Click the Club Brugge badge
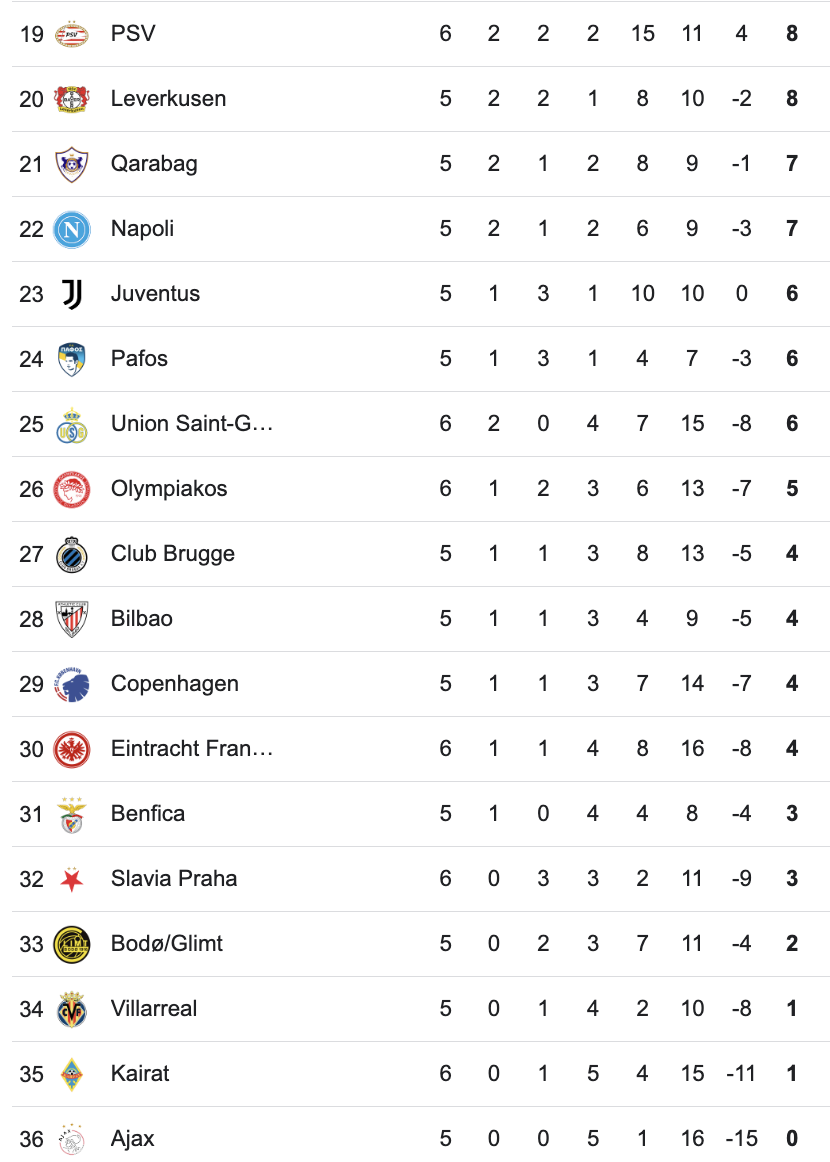Screen dimensions: 830x1162 click(71, 554)
